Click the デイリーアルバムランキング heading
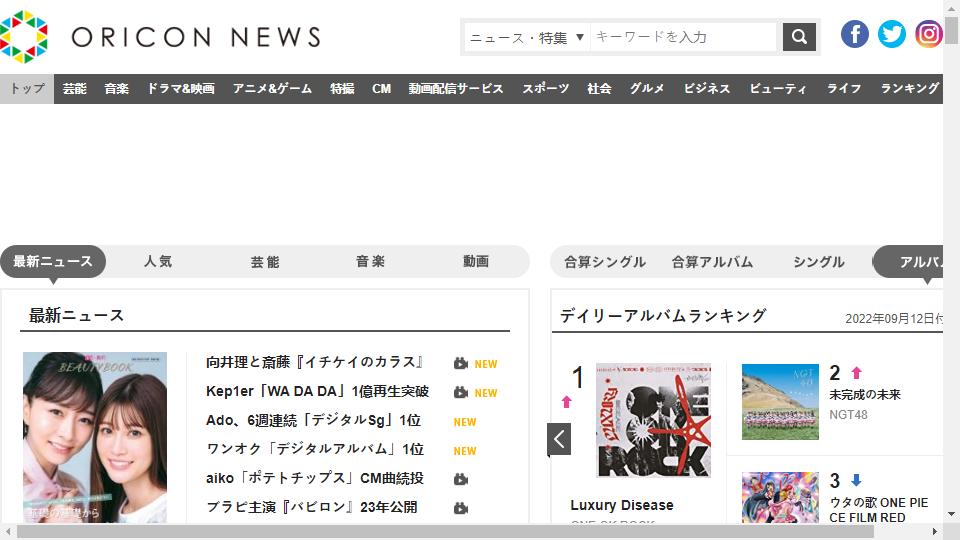 click(662, 315)
